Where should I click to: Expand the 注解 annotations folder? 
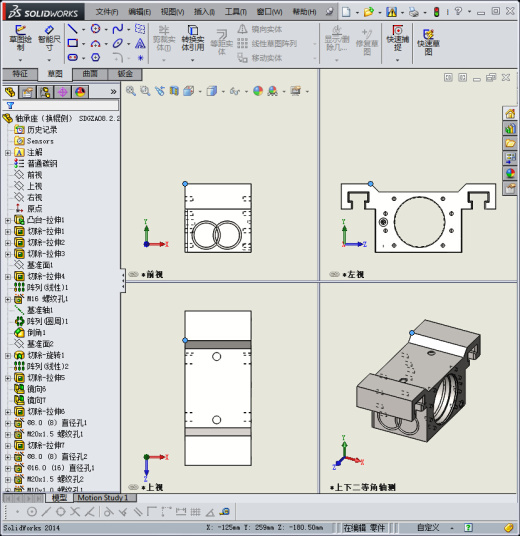click(8, 153)
